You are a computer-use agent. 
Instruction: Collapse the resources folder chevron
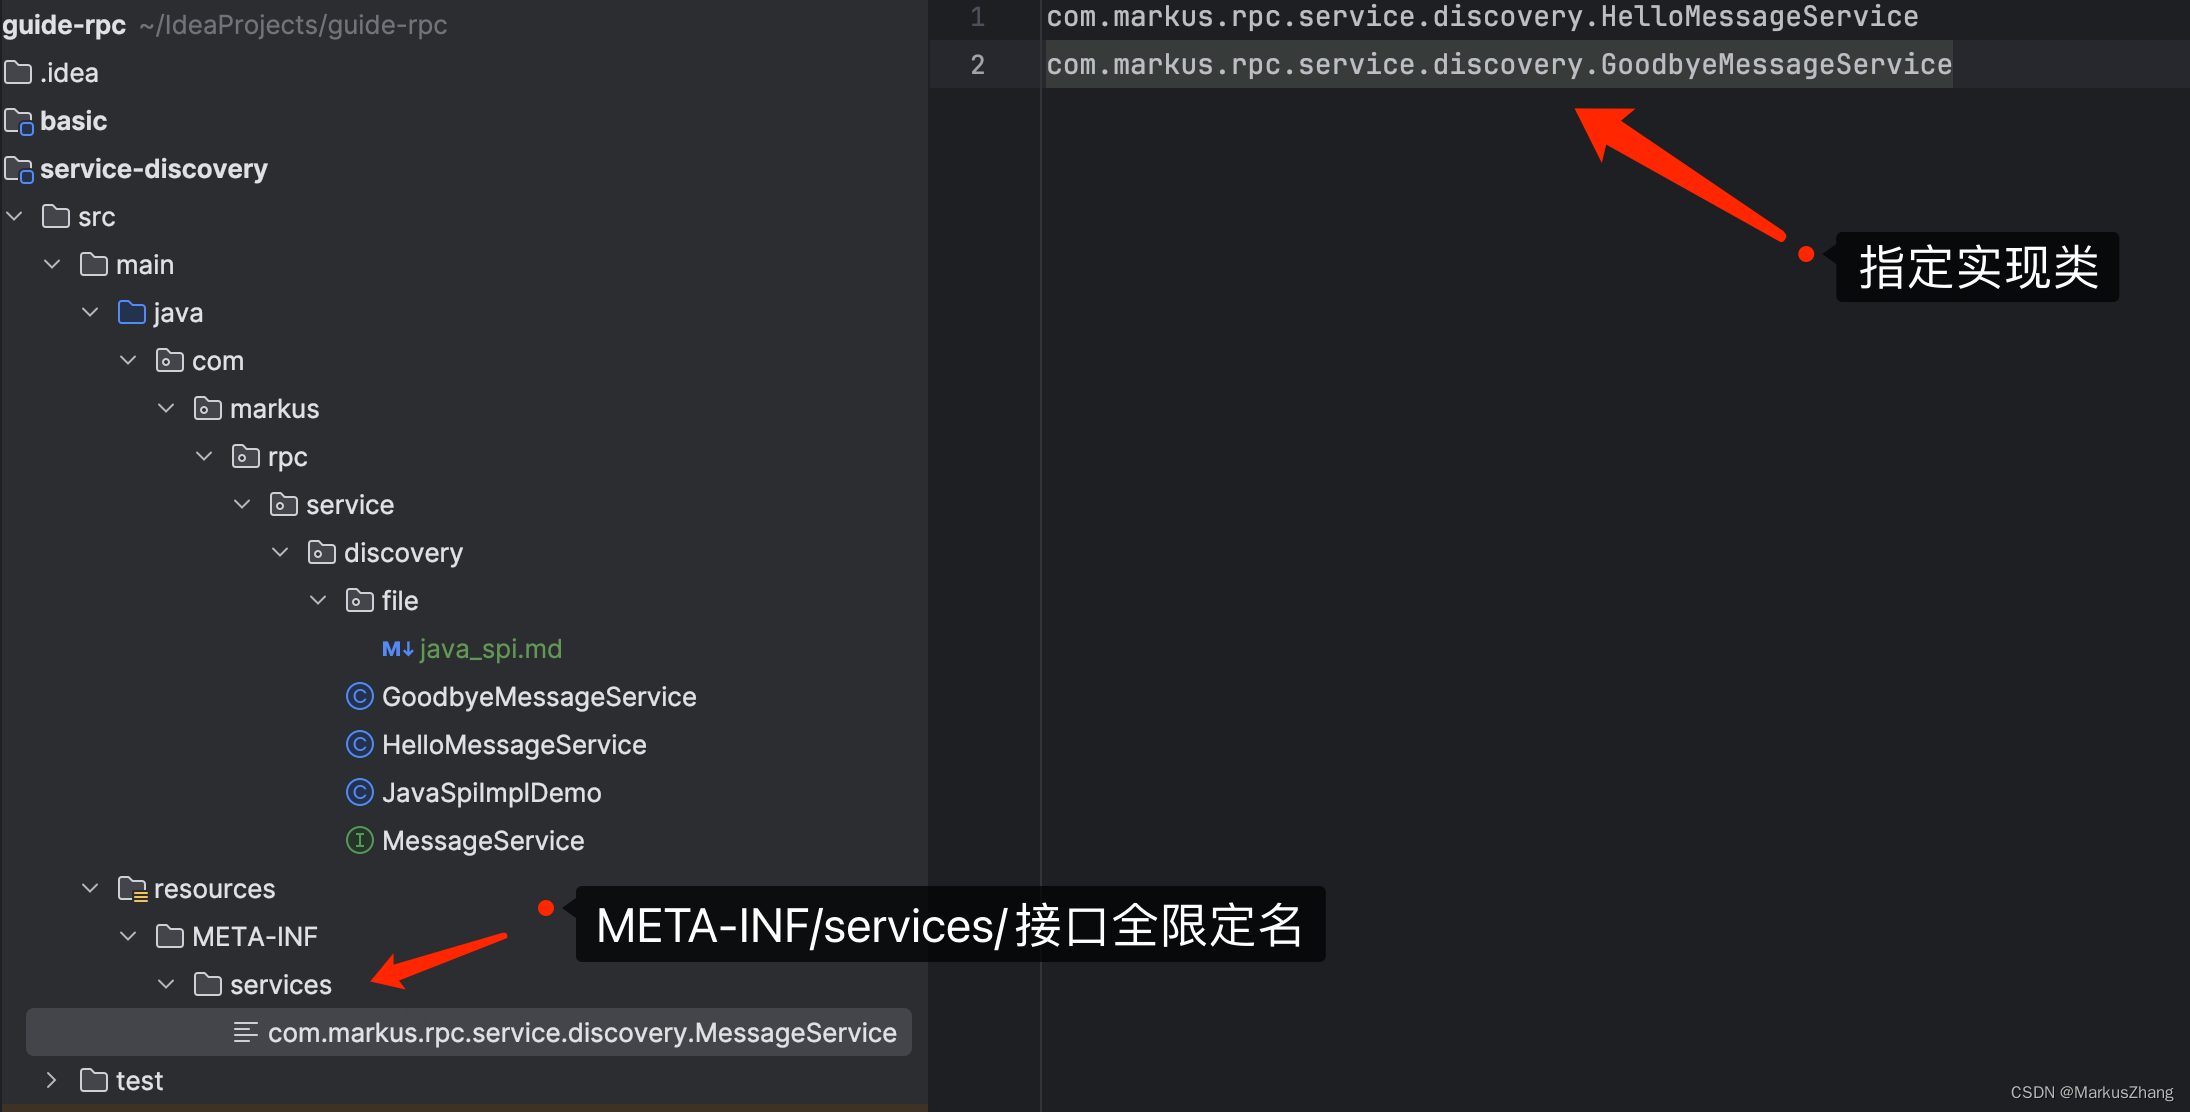(91, 888)
